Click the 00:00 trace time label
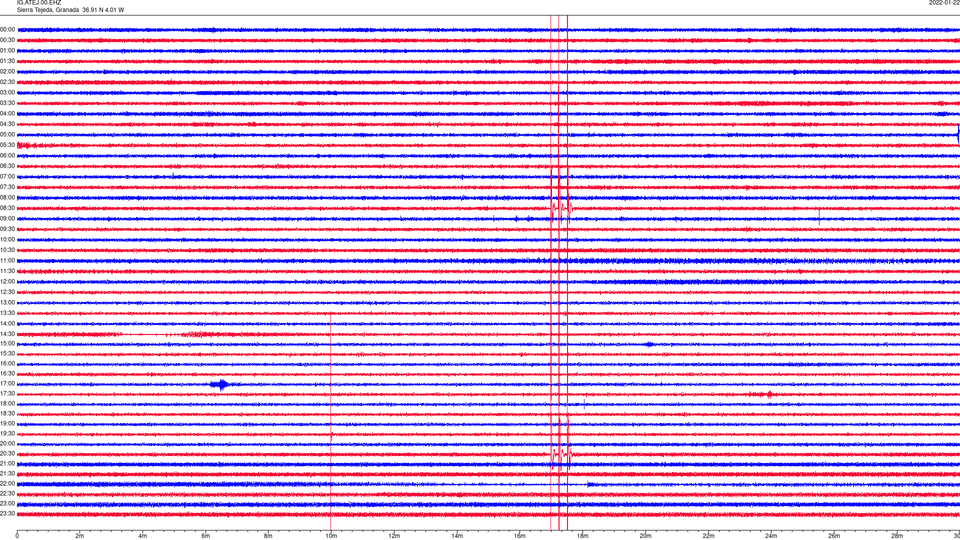 7,29
